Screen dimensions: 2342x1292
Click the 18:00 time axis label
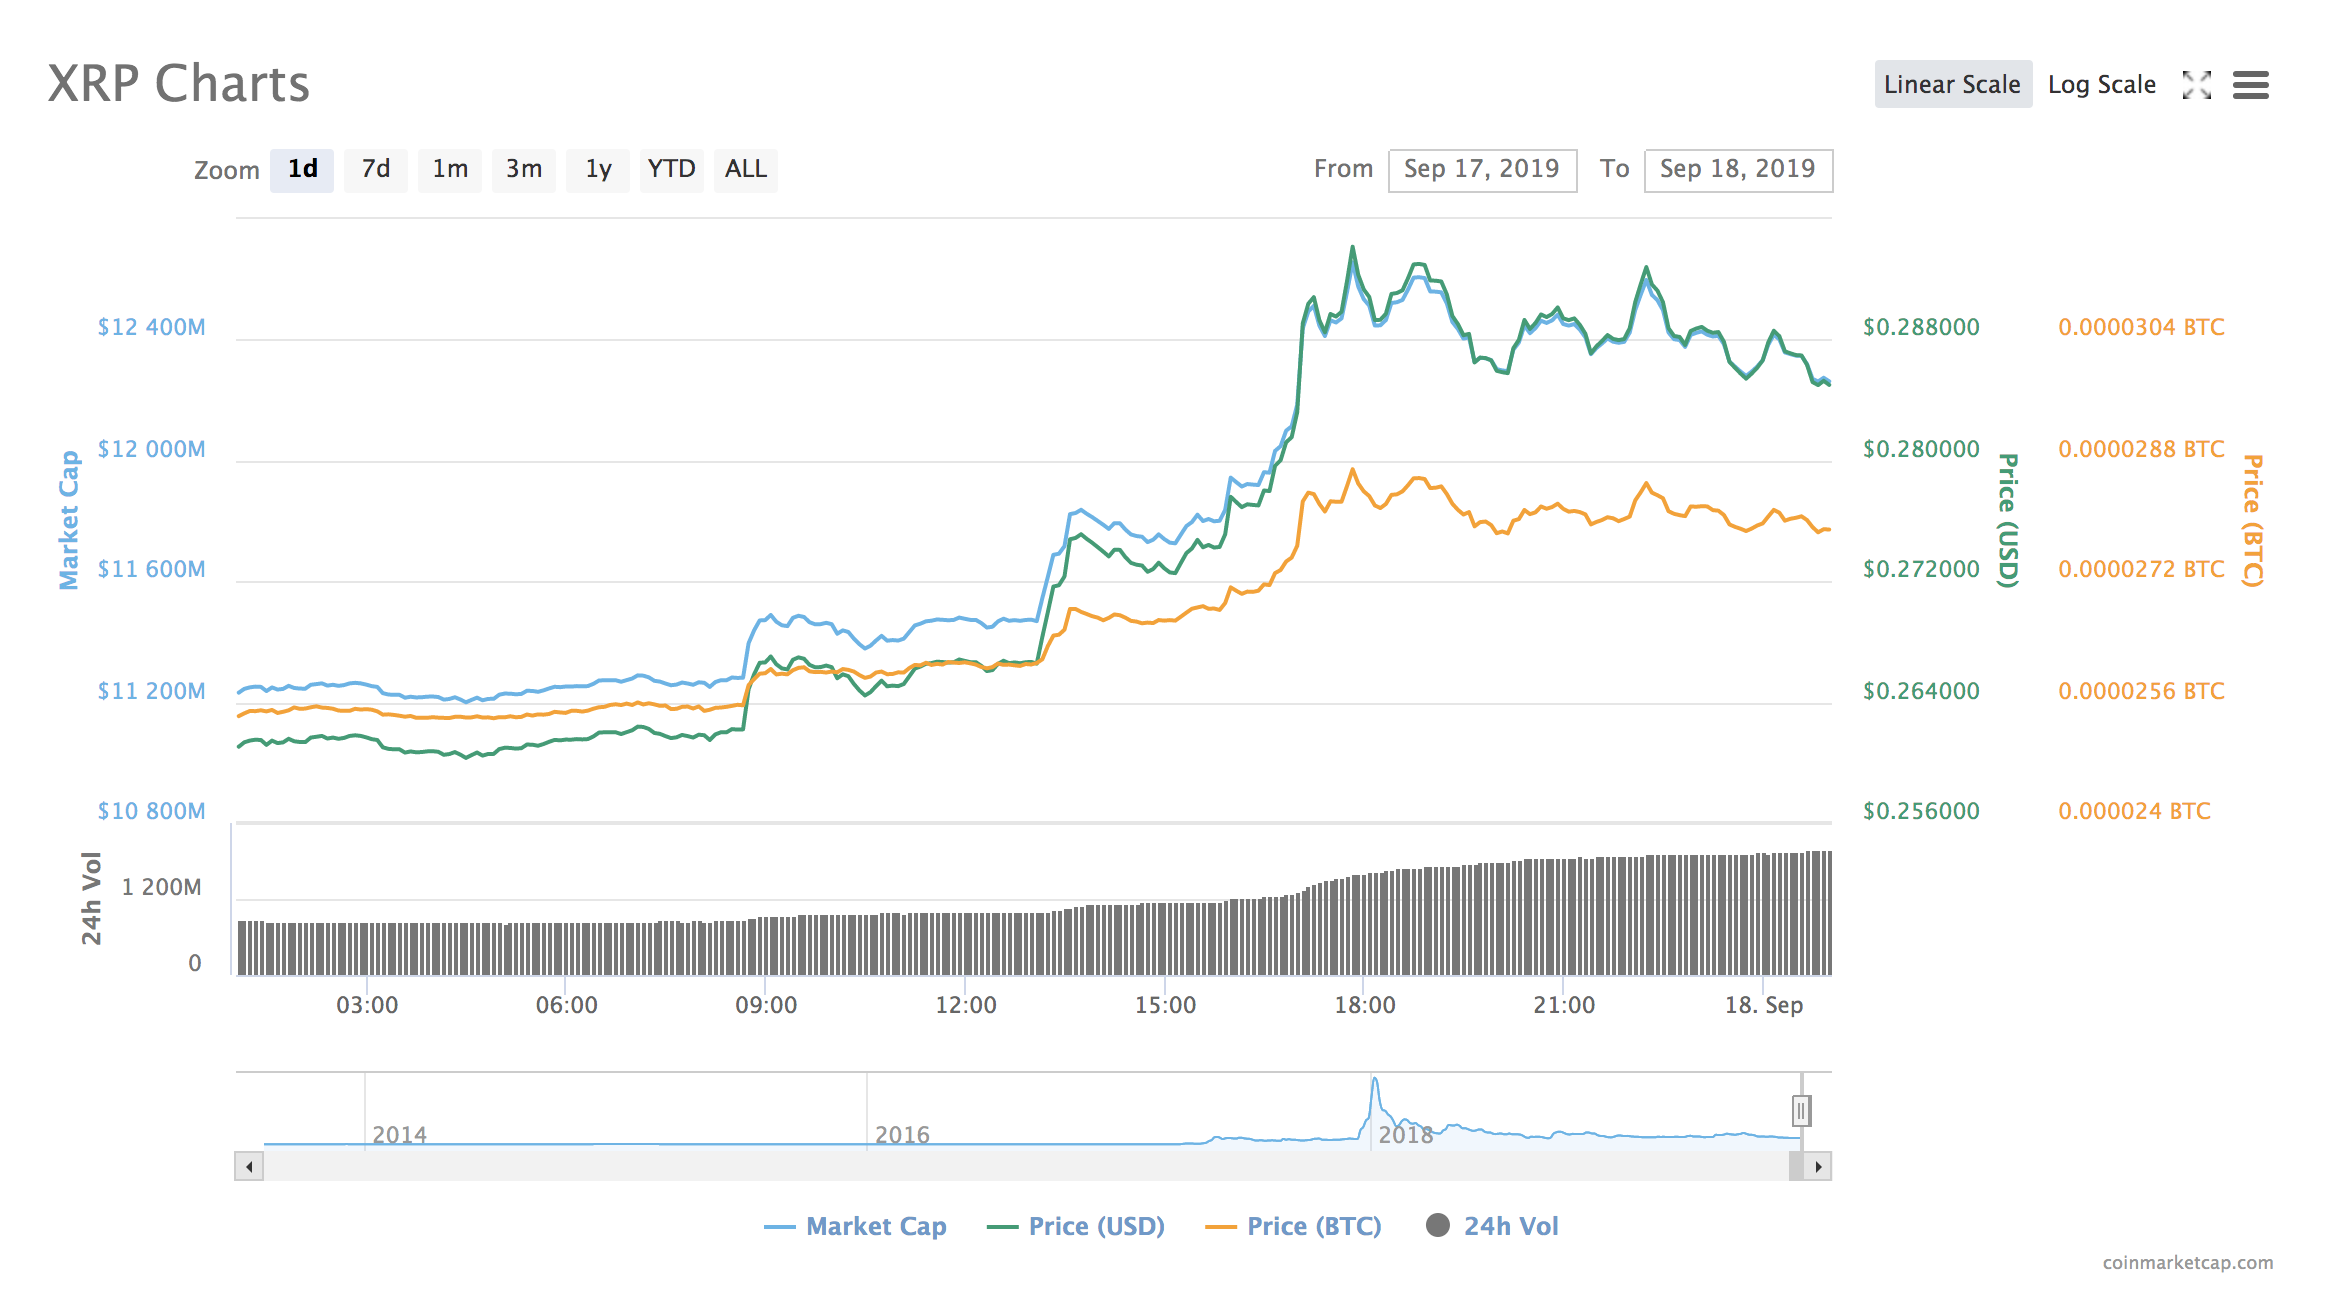tap(1364, 1005)
